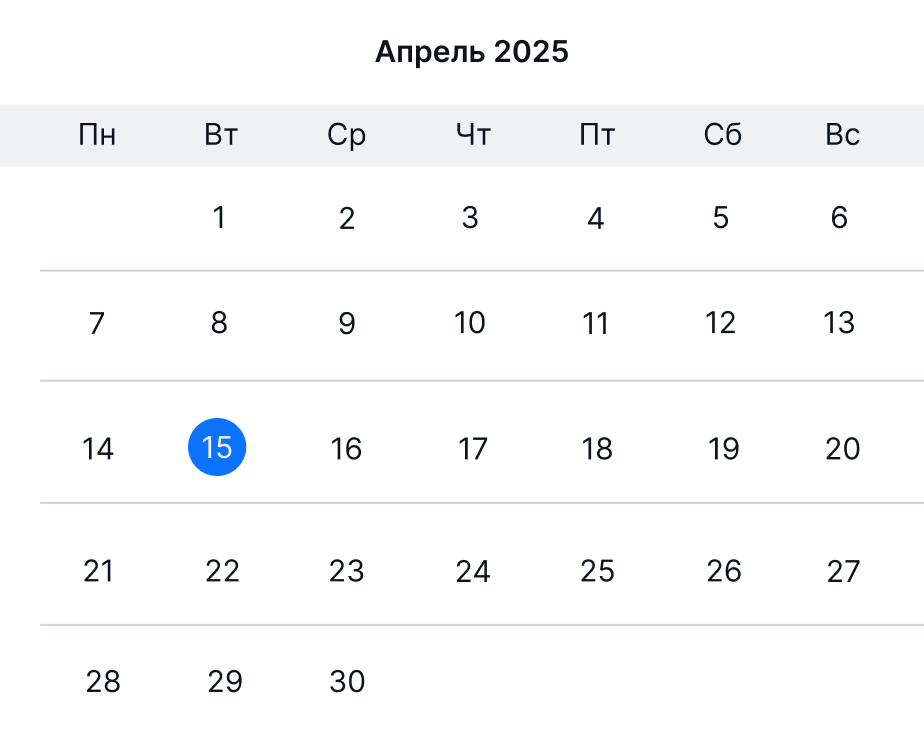Choose Saturday the 19th

(723, 449)
